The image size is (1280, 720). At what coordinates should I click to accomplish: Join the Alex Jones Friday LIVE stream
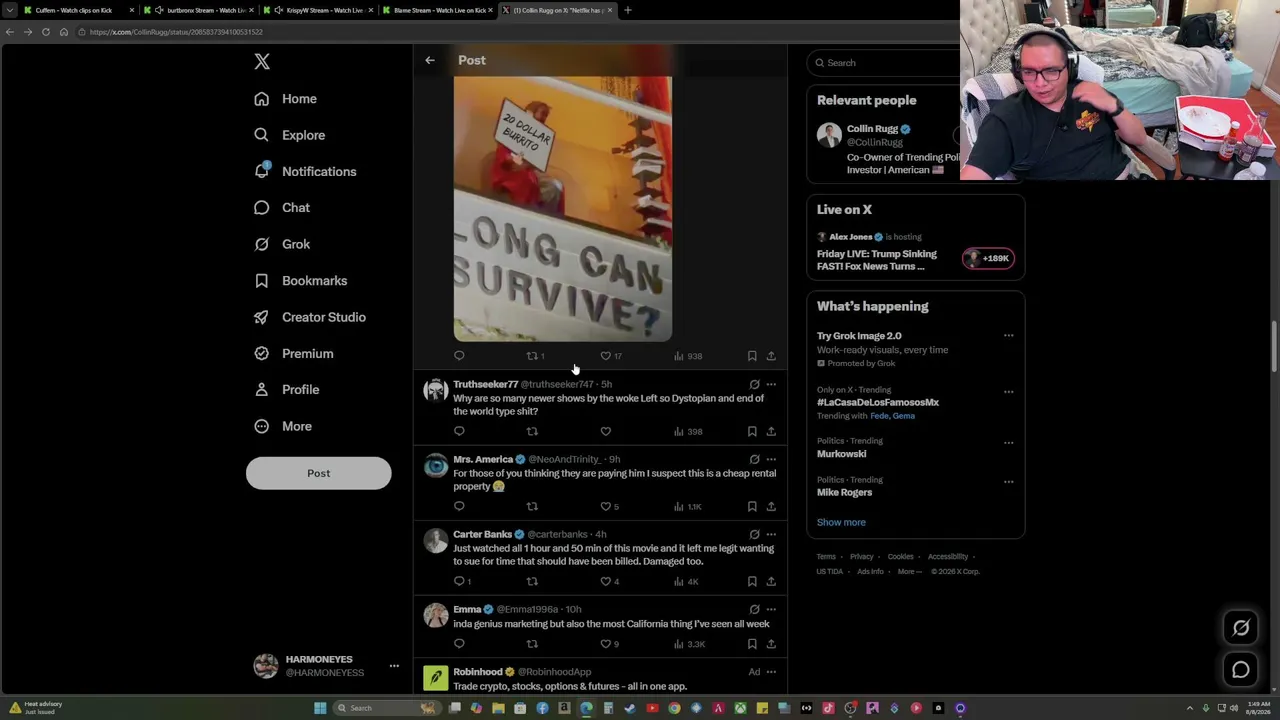point(988,258)
